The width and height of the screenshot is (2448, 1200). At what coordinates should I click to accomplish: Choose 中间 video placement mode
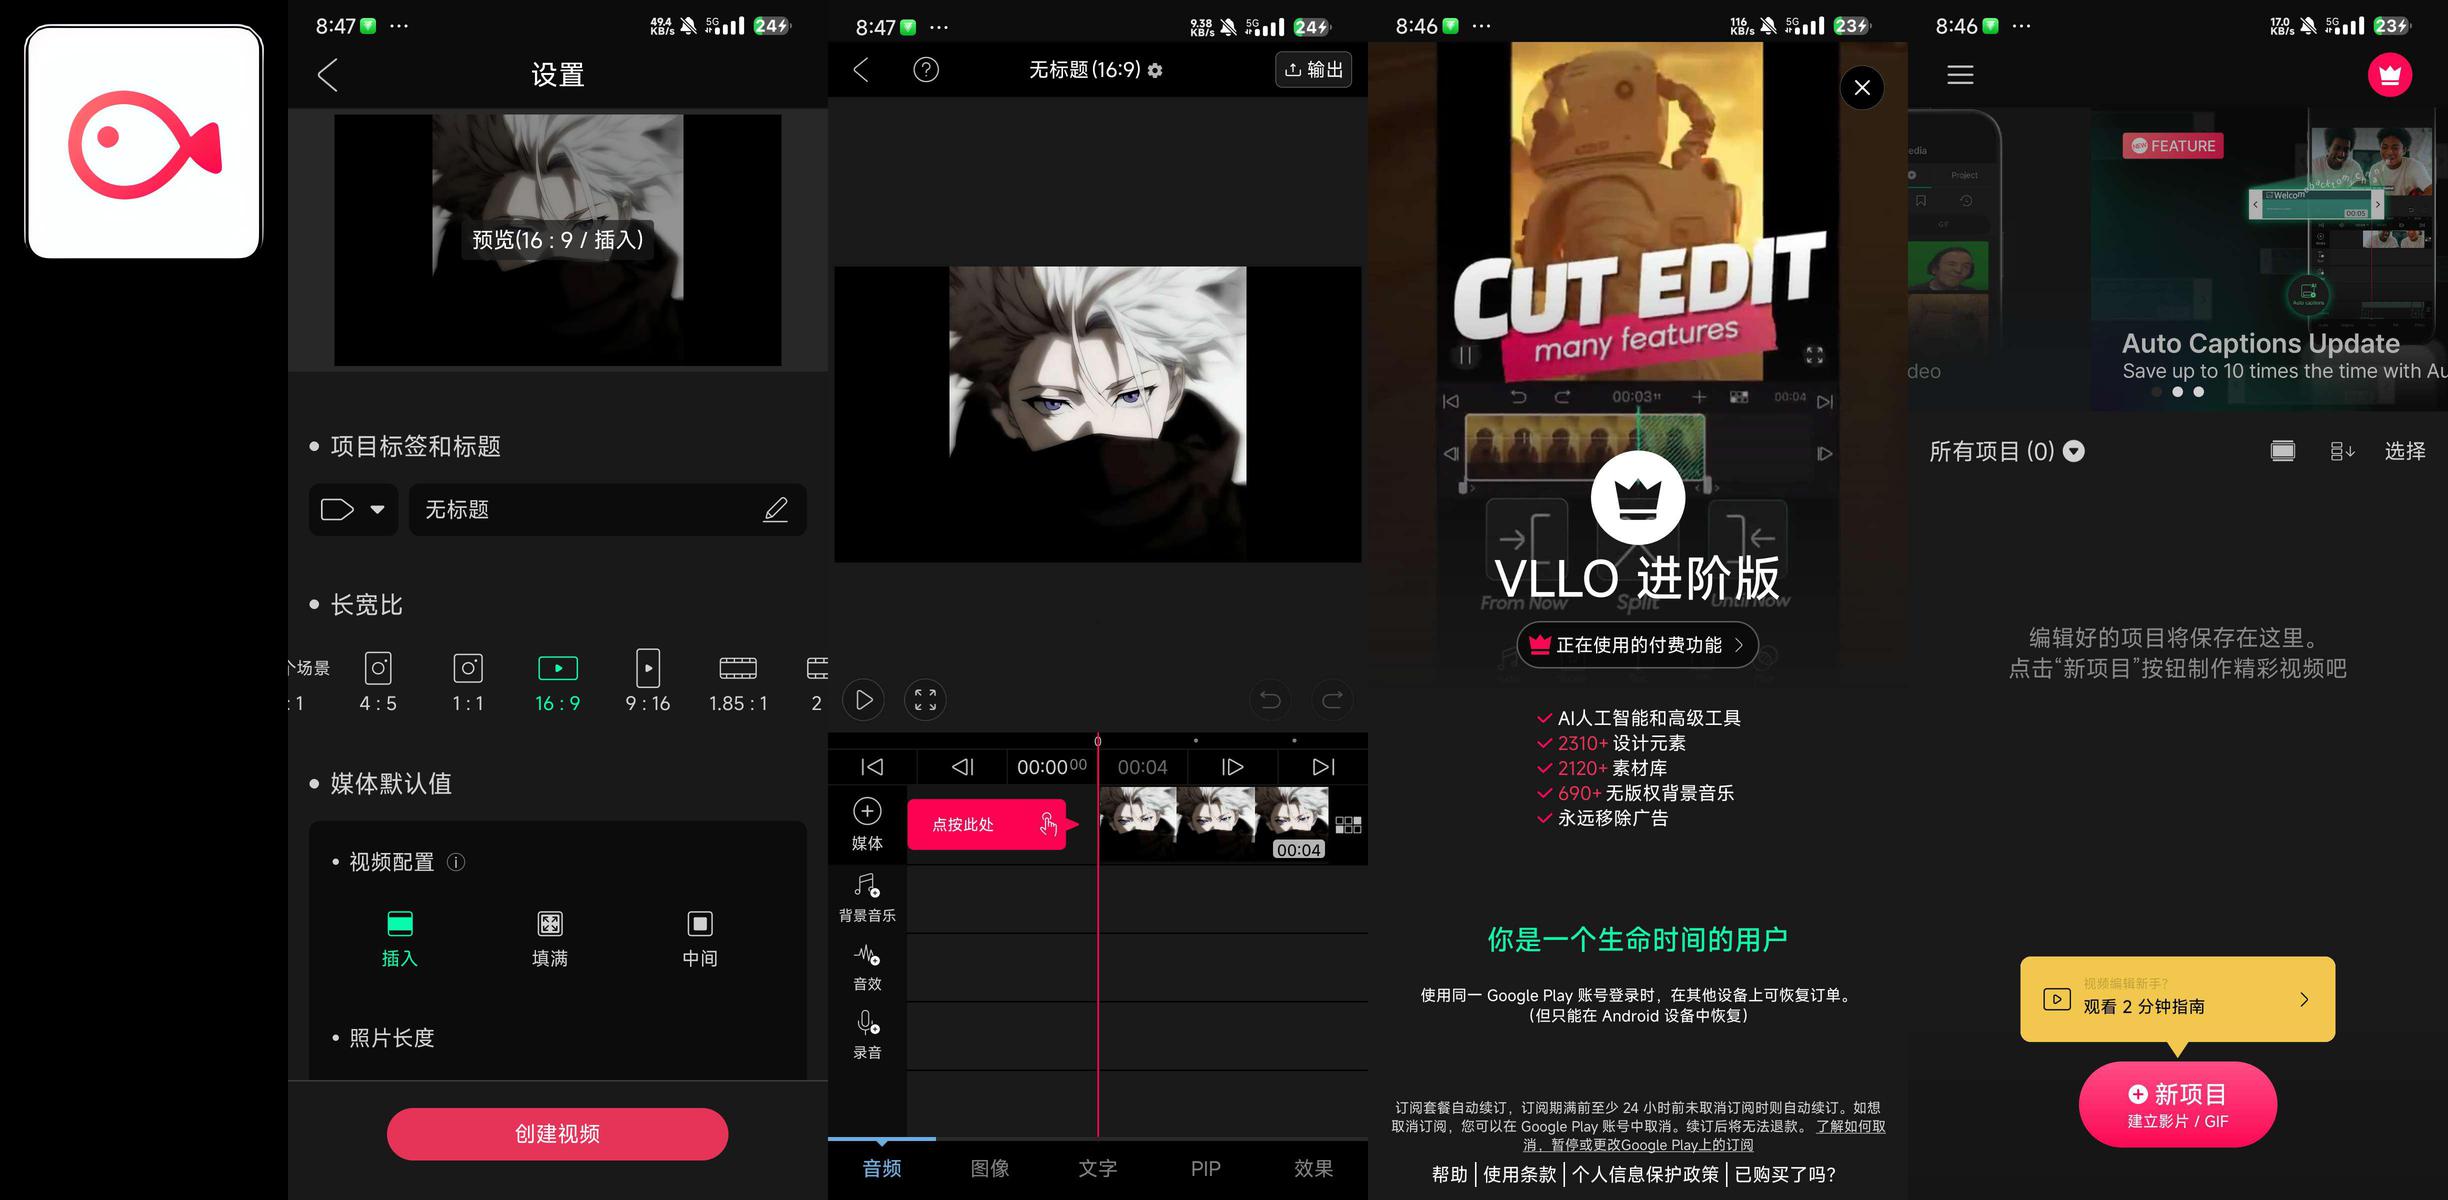click(x=700, y=938)
